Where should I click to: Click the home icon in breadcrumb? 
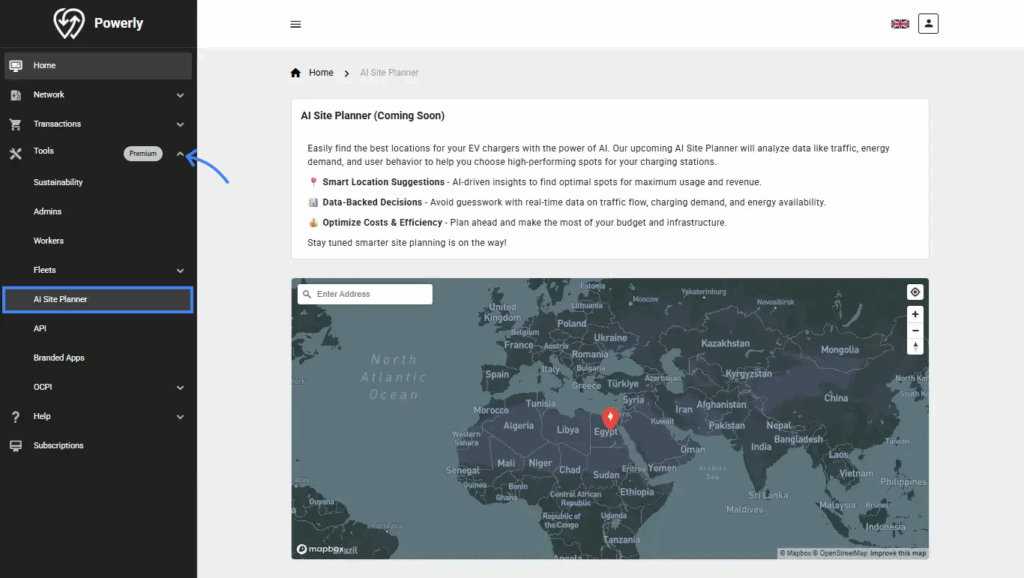click(x=296, y=73)
